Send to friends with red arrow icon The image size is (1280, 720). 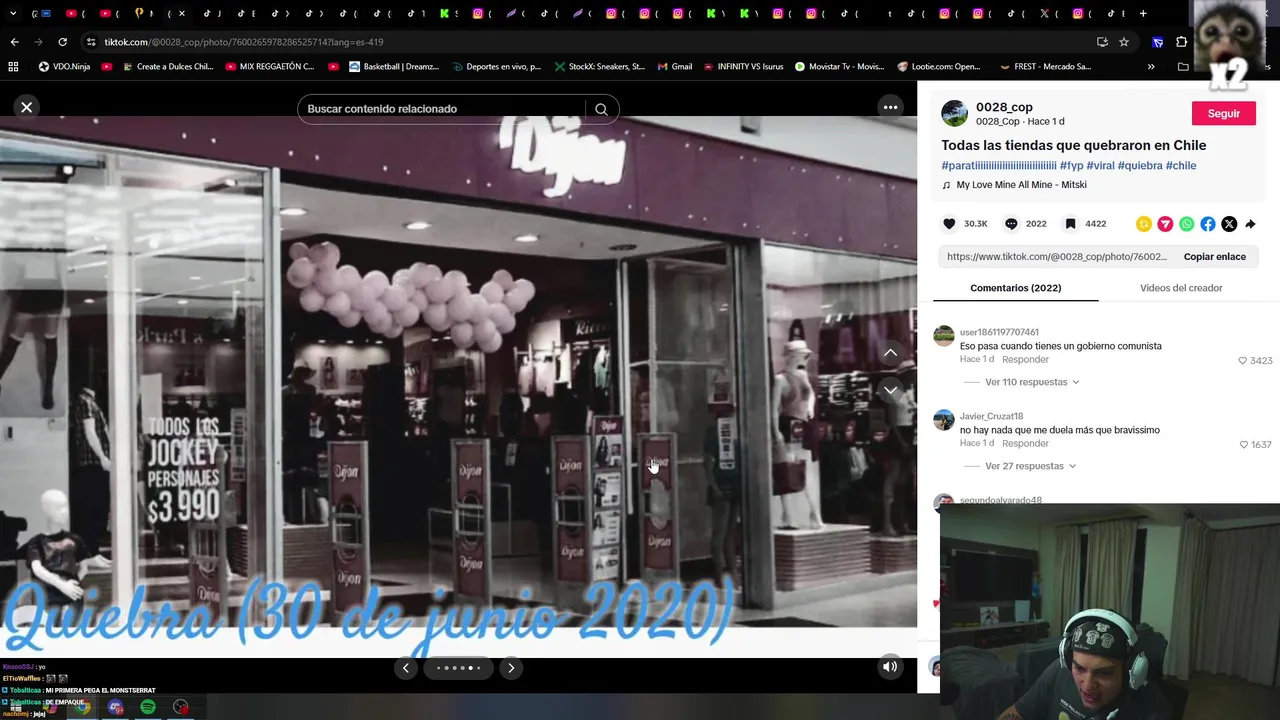[x=1165, y=224]
